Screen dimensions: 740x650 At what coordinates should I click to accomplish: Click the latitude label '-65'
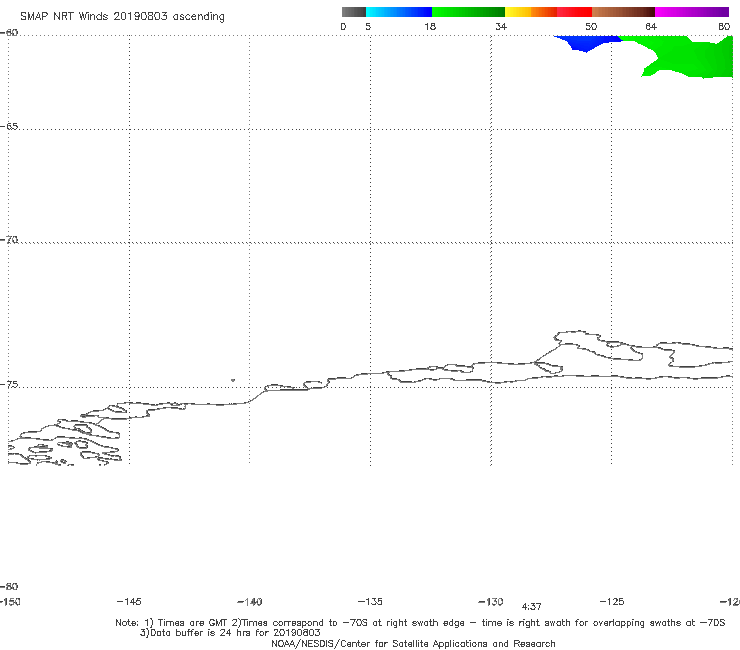9,127
